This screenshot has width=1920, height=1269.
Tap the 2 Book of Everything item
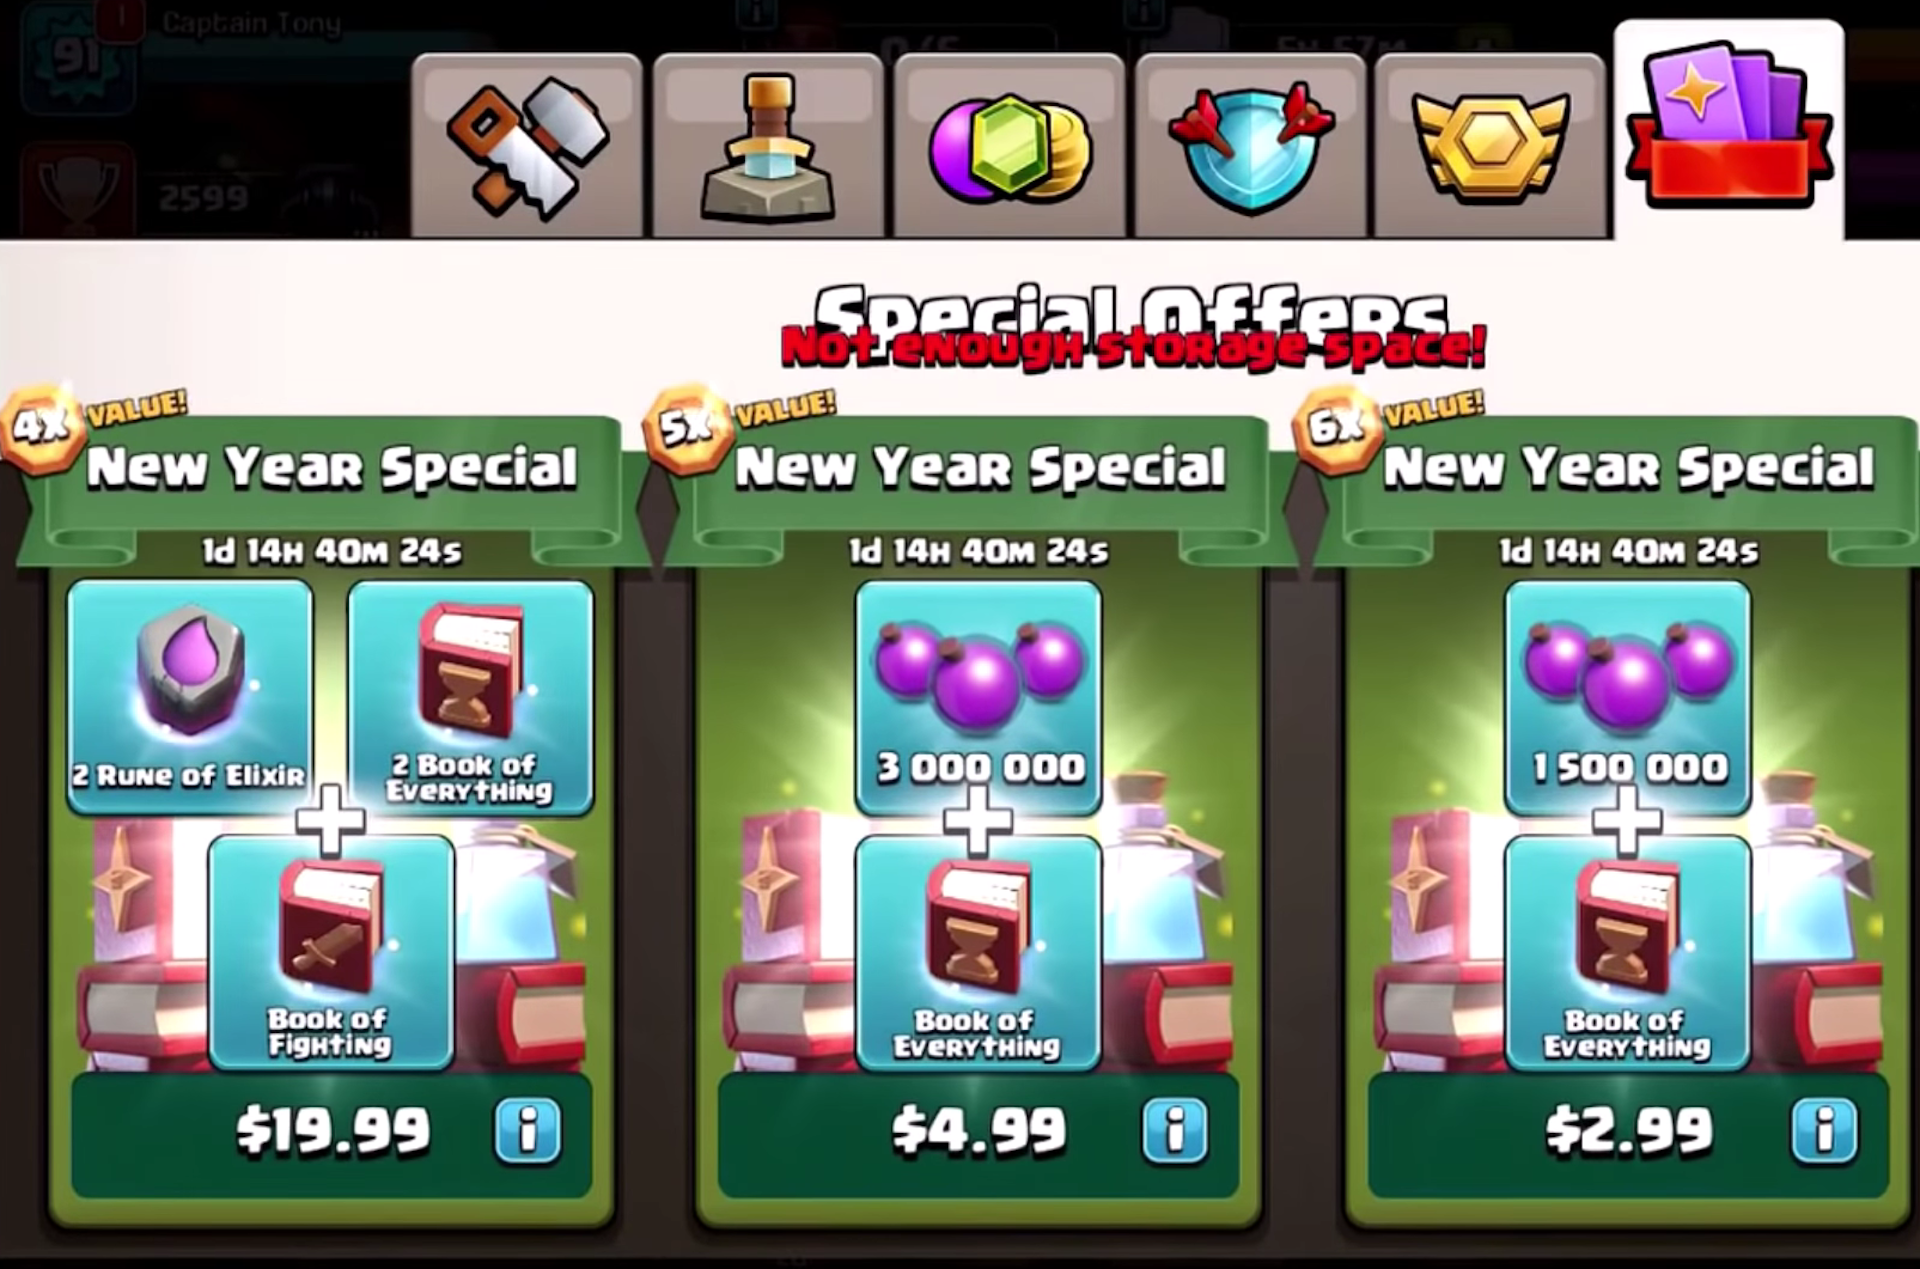[x=470, y=697]
